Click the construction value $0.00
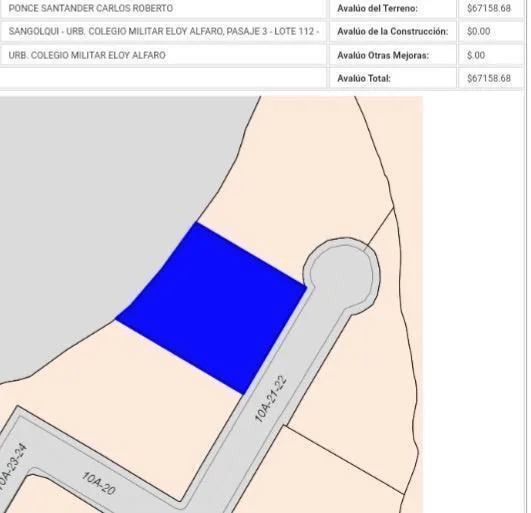The image size is (531, 513). click(x=479, y=31)
